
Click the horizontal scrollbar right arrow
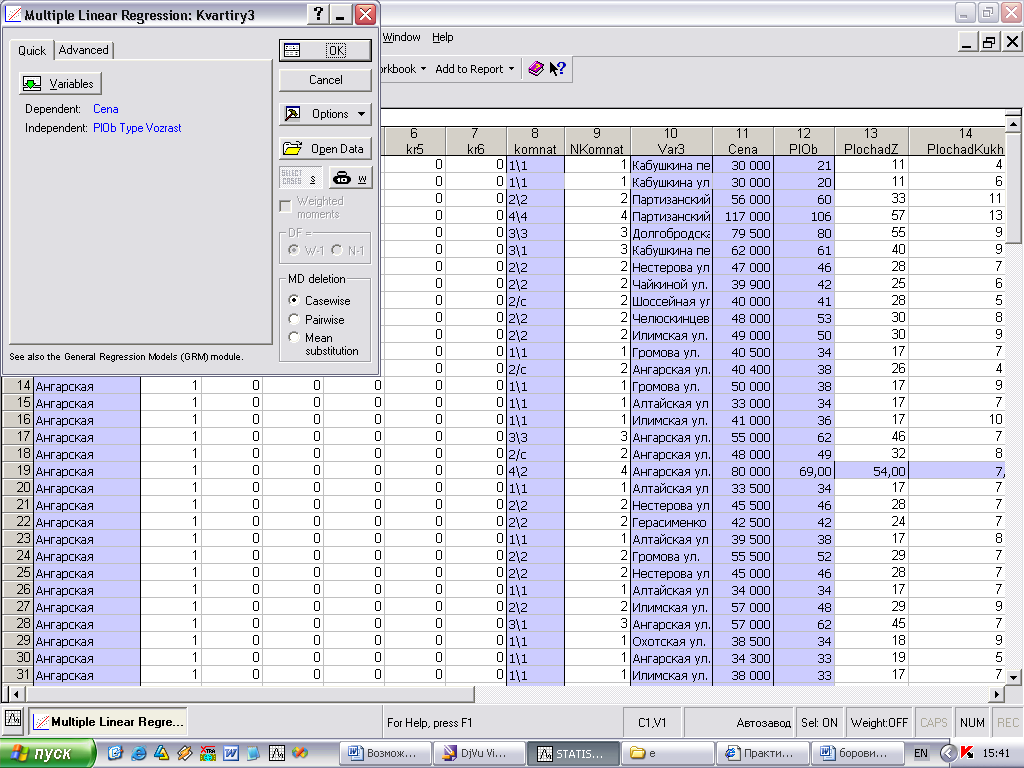coord(995,694)
